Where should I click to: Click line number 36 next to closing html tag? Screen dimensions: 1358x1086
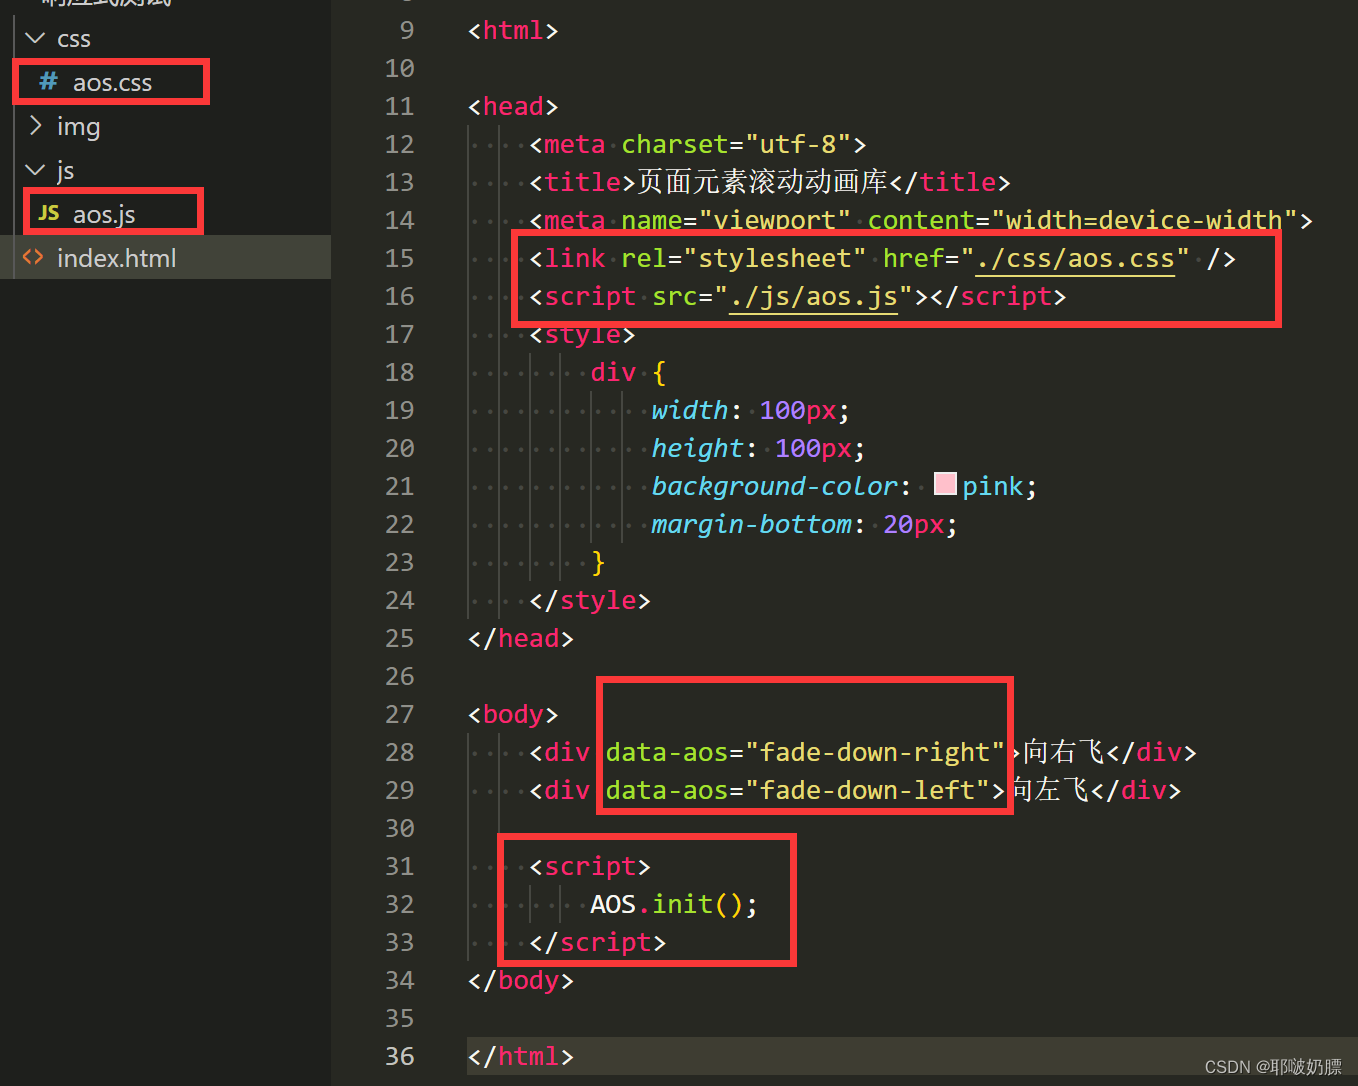(399, 1056)
